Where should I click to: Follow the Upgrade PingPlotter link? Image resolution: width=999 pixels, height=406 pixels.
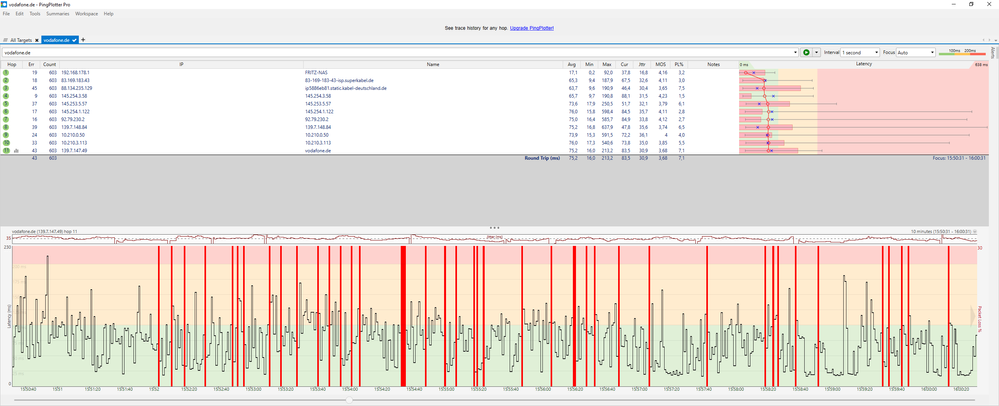(x=531, y=28)
